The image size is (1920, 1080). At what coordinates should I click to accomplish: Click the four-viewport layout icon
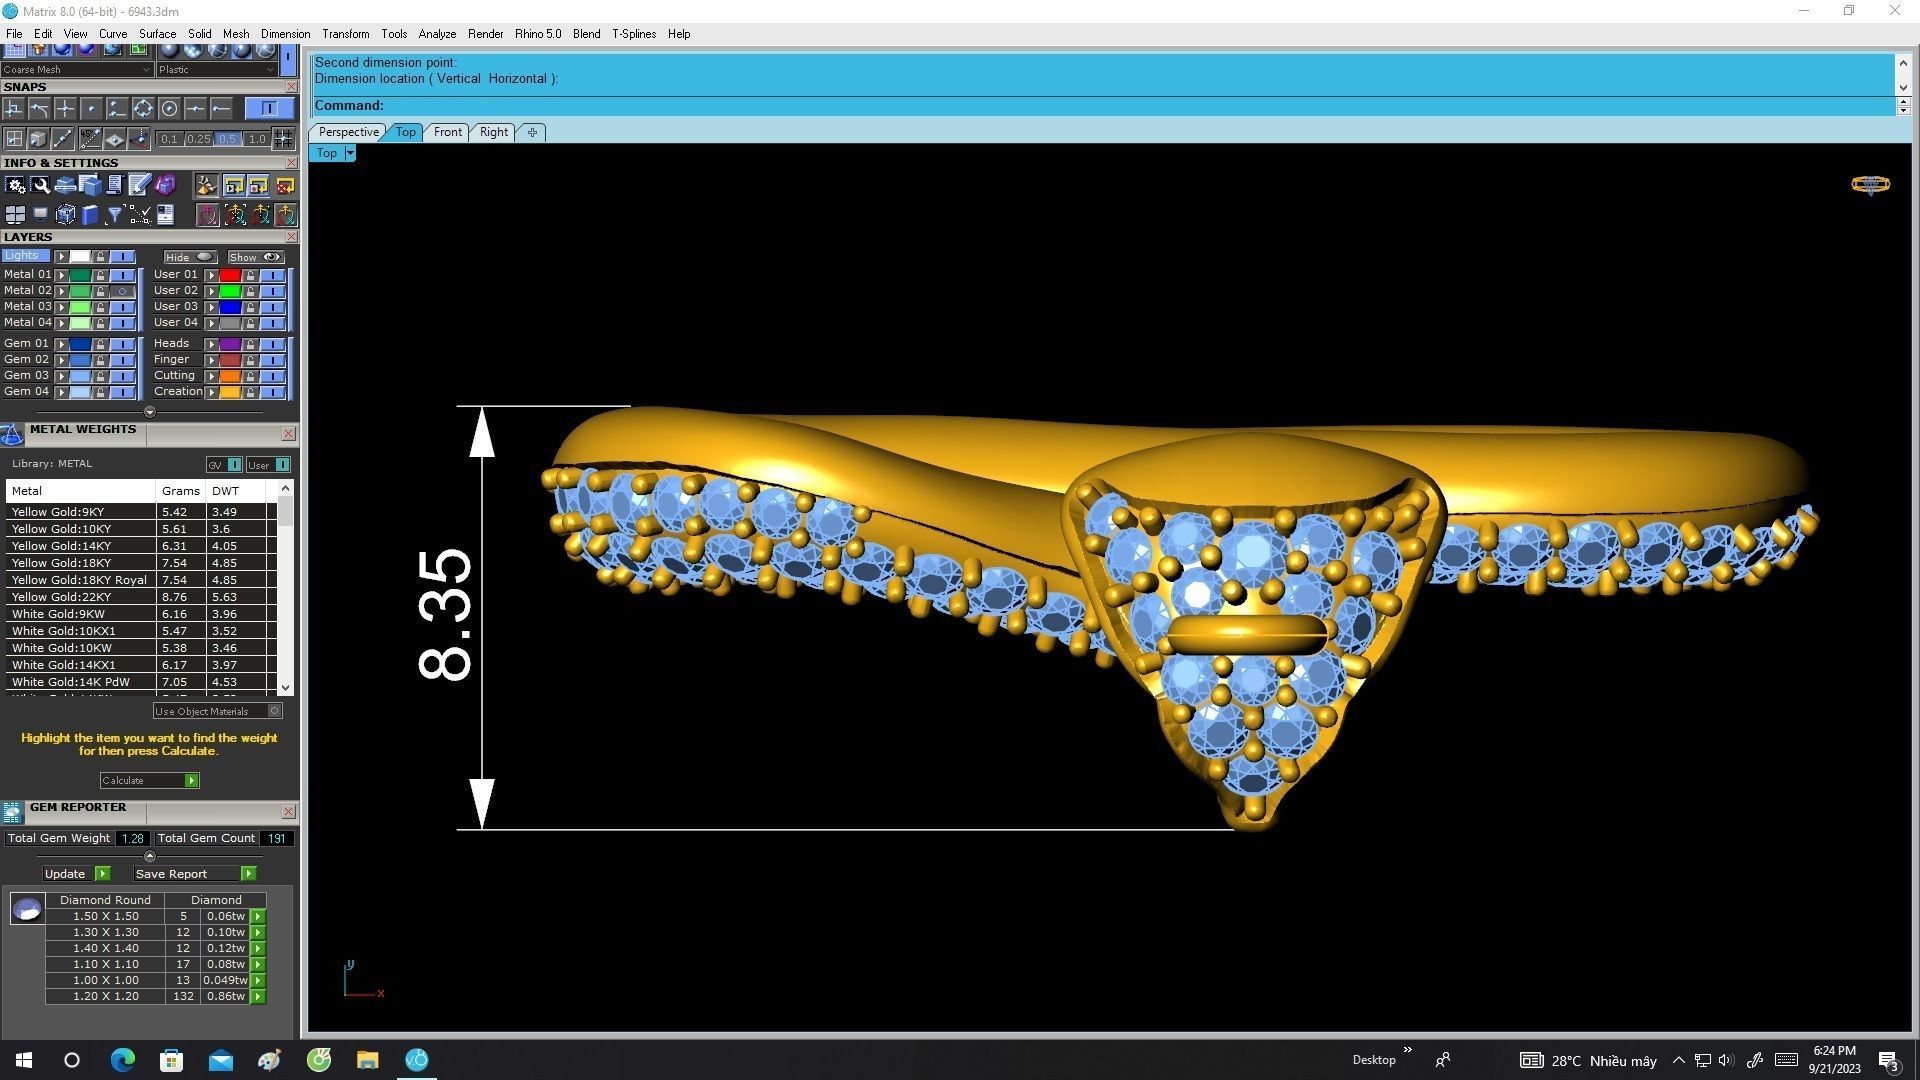coord(15,214)
